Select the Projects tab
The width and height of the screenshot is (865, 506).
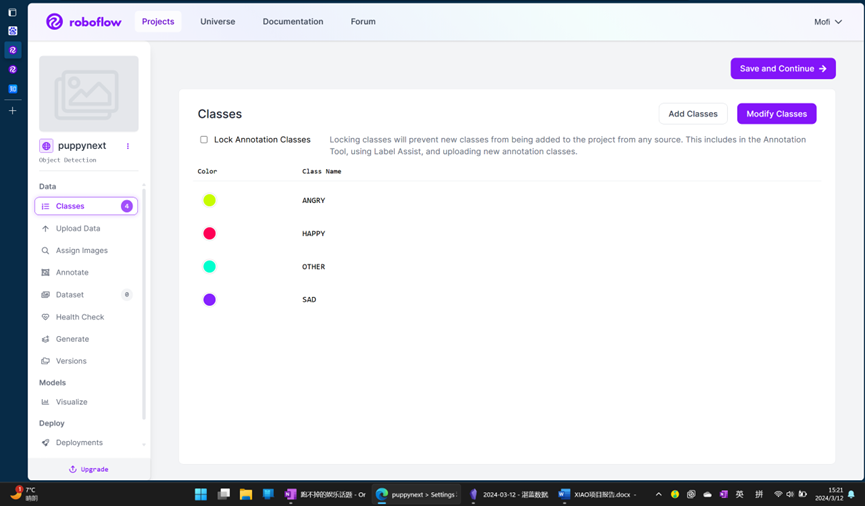(158, 22)
